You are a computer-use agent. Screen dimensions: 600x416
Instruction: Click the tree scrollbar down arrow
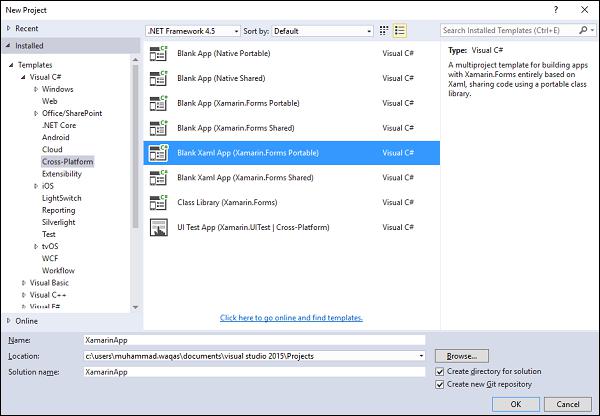click(135, 307)
